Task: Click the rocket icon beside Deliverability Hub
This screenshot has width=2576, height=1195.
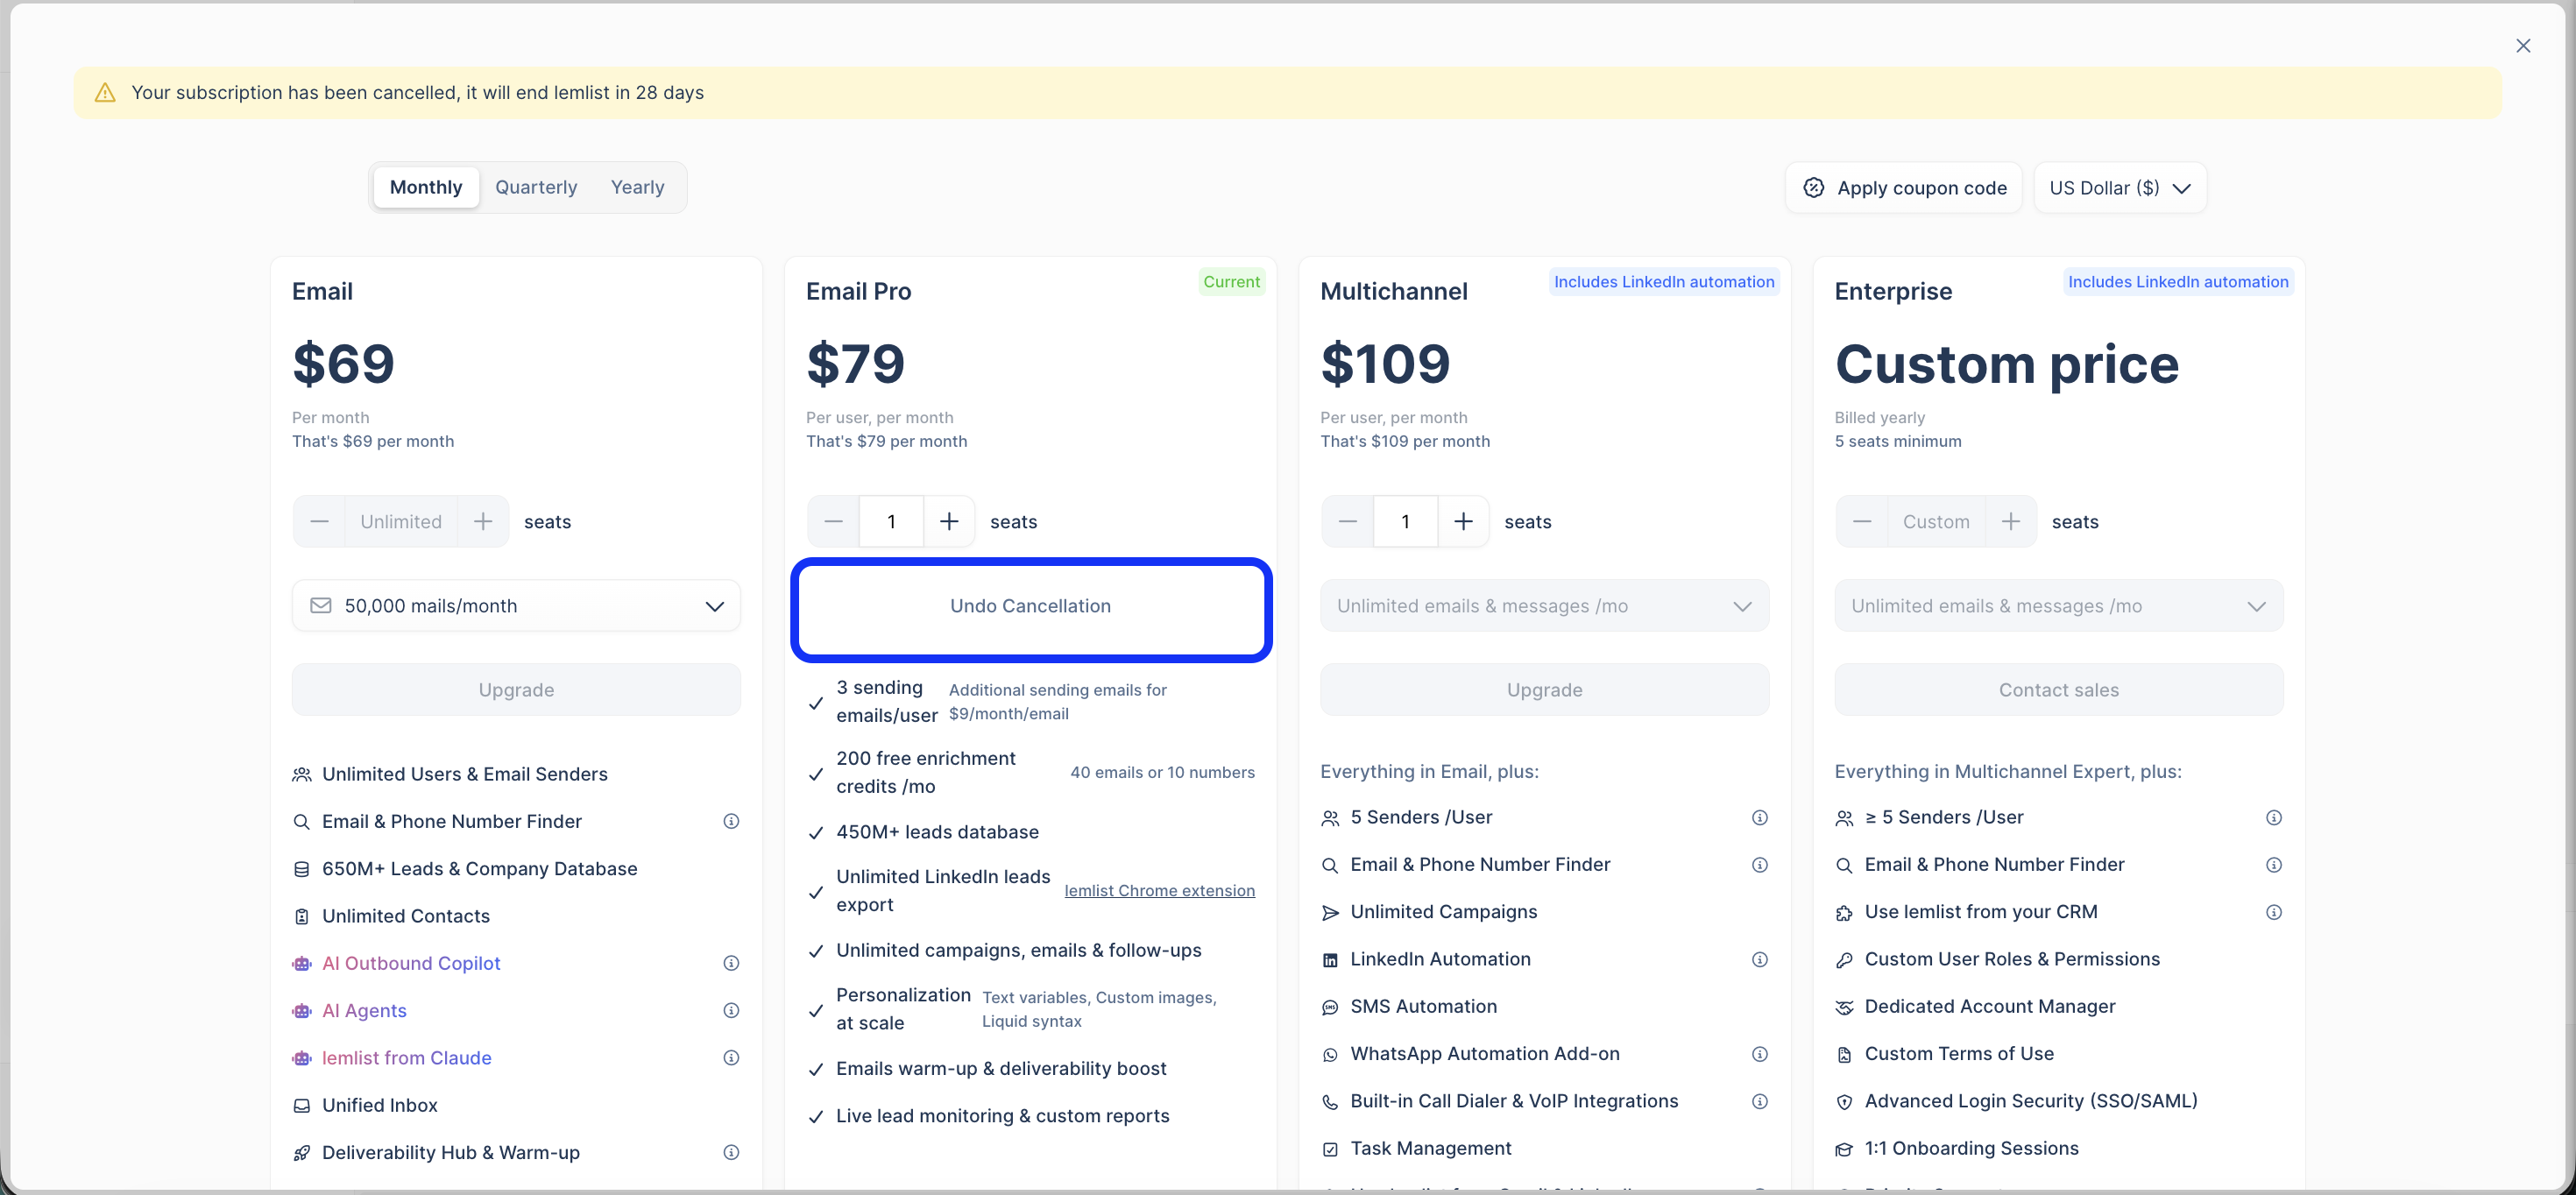Action: tap(301, 1153)
